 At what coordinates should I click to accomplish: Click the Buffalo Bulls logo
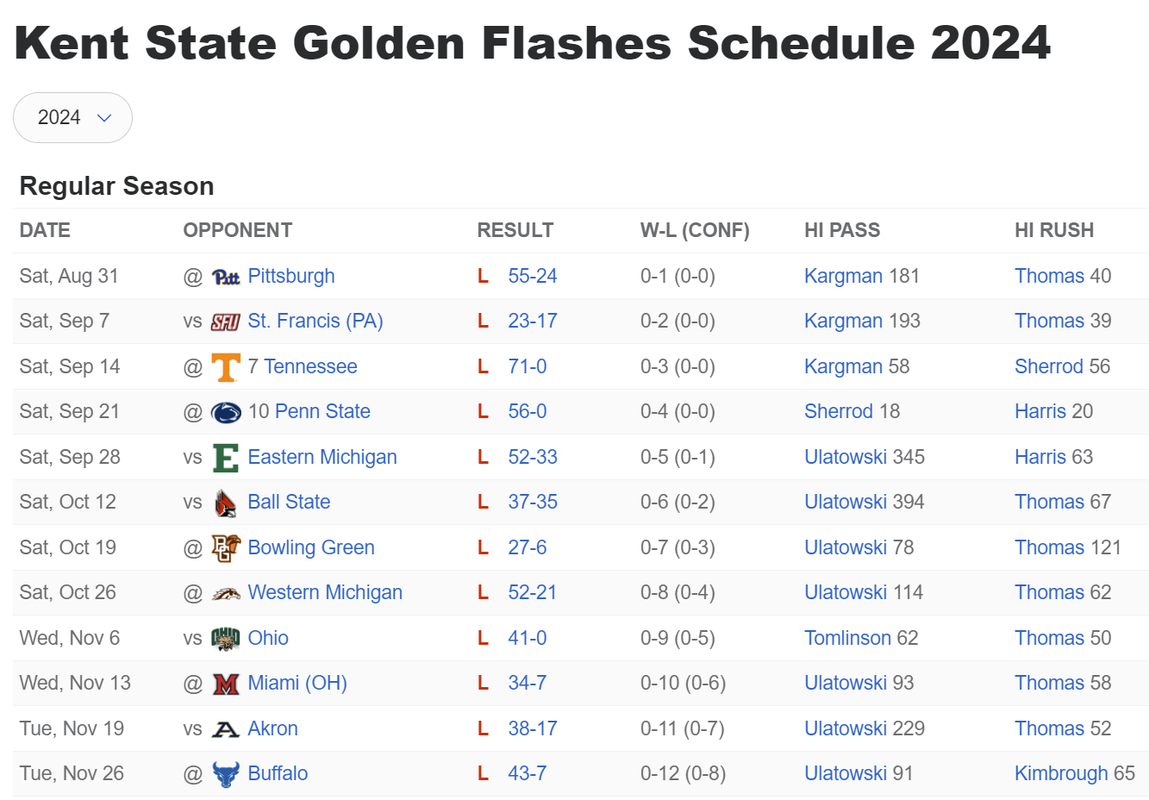pyautogui.click(x=226, y=774)
